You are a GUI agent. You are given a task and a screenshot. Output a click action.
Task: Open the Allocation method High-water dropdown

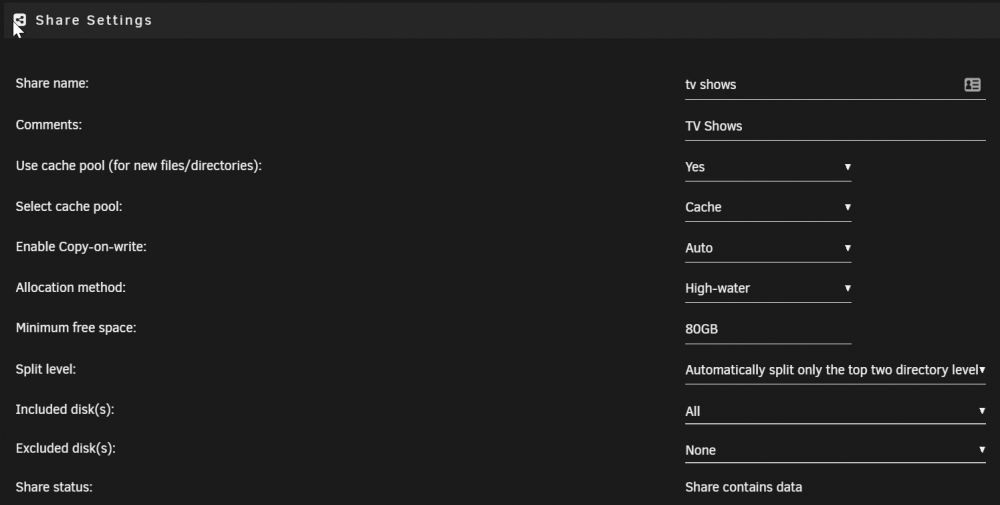pos(768,288)
